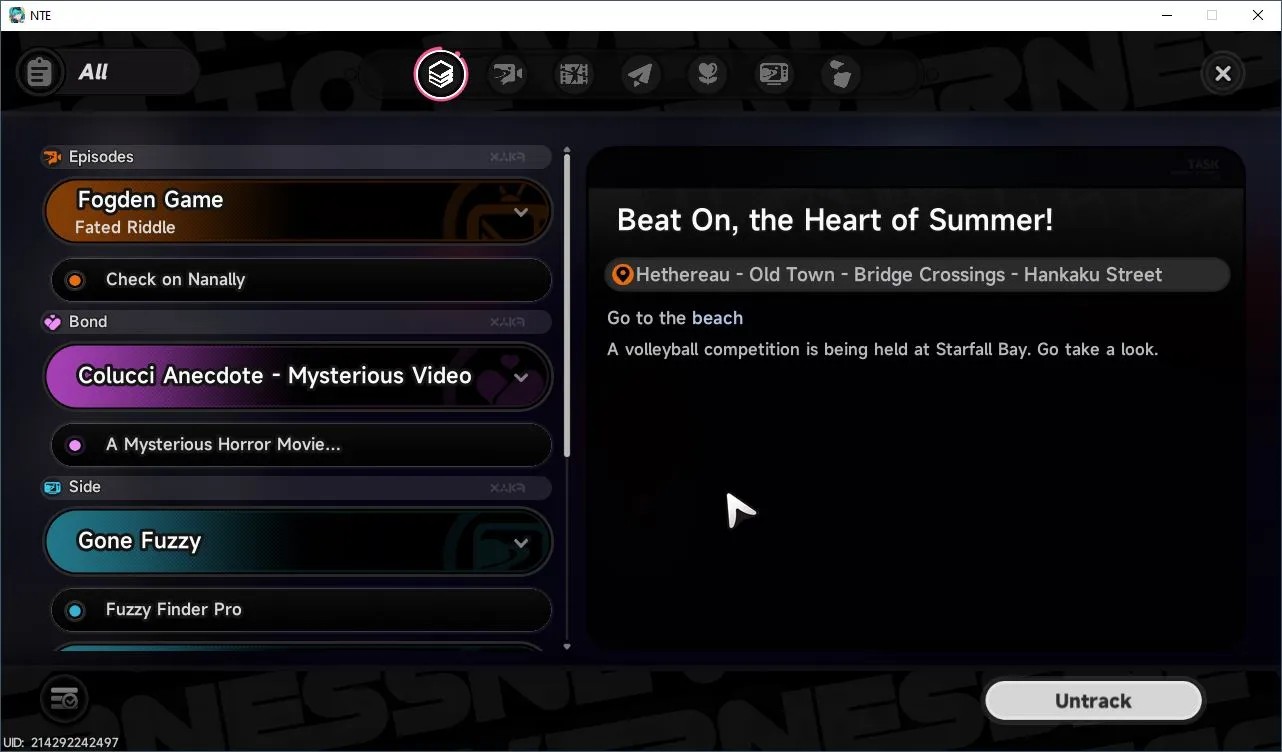Click the Hethereau Old Town location bar
This screenshot has width=1282, height=752.
point(917,275)
